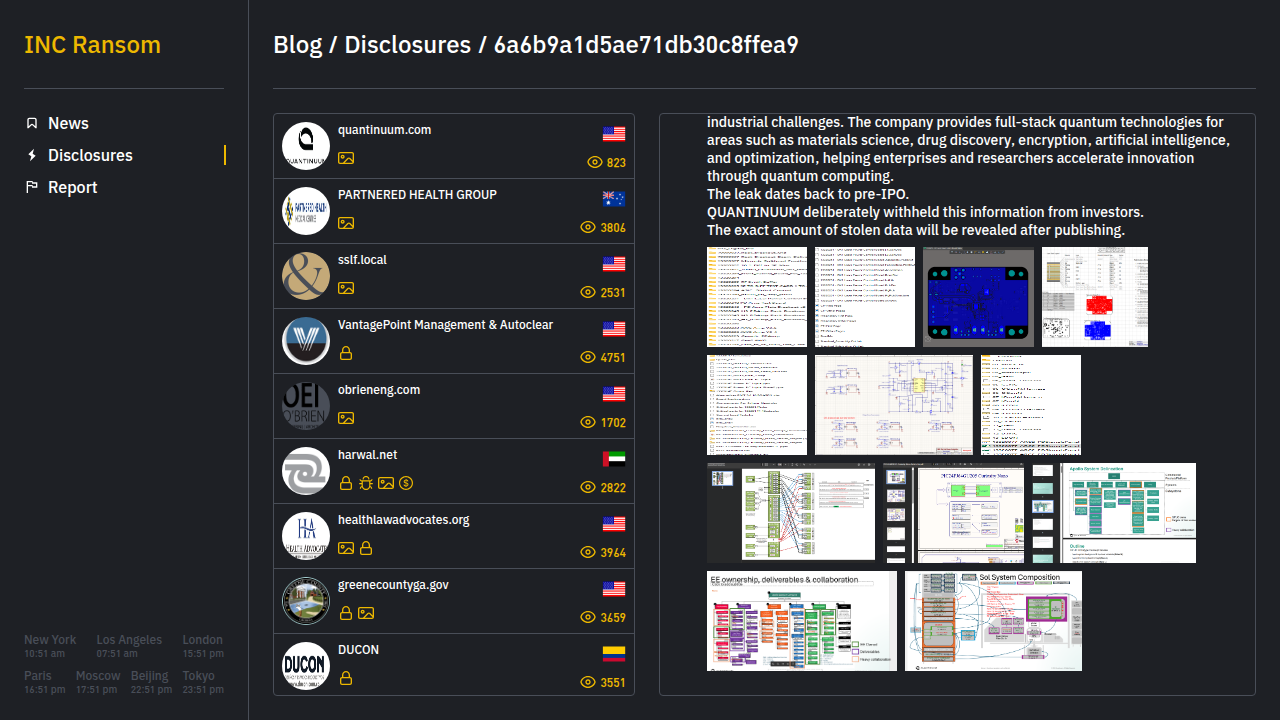Image resolution: width=1280 pixels, height=720 pixels.
Task: Click the lock icon under DUCON
Action: pos(346,678)
